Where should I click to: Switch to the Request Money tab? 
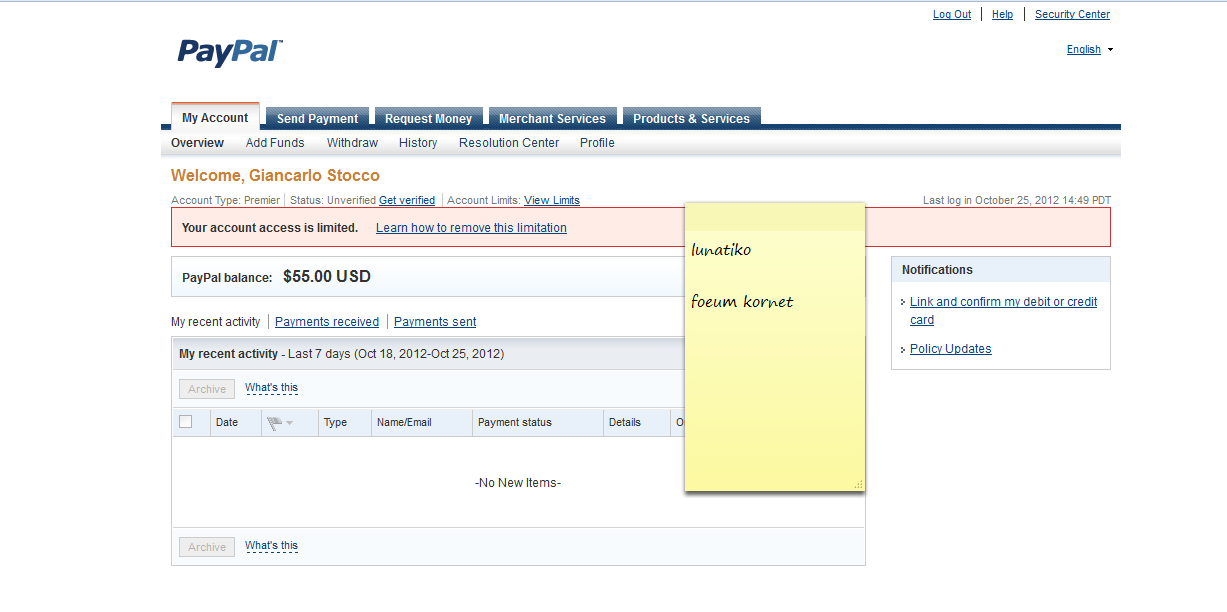click(x=428, y=118)
